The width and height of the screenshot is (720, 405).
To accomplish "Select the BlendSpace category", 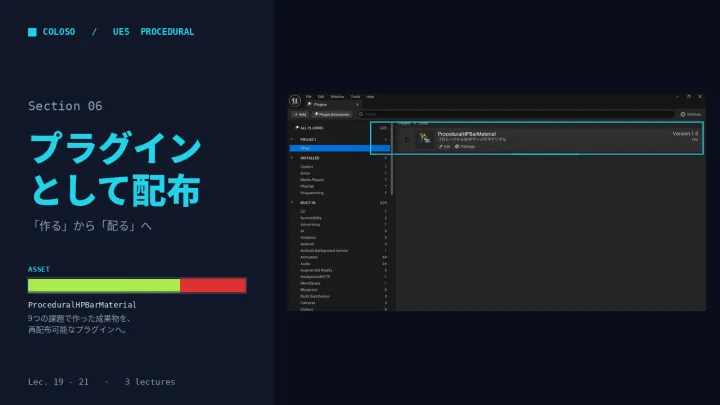I will 340,283.
